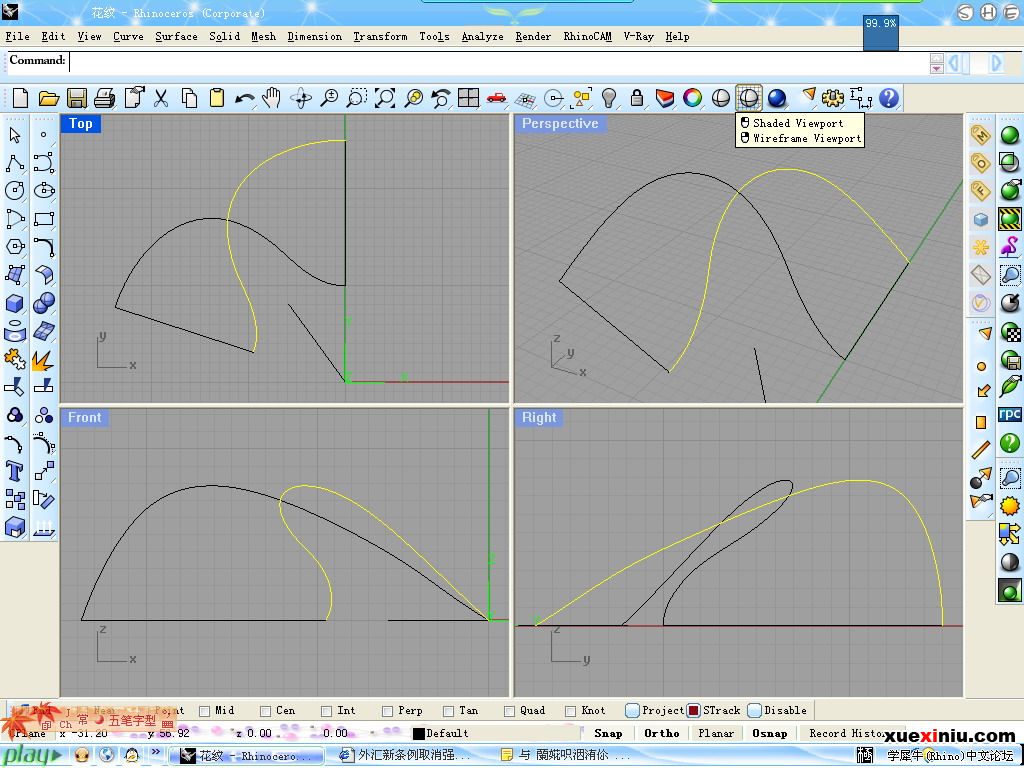
Task: Open the Surface menu
Action: point(176,37)
